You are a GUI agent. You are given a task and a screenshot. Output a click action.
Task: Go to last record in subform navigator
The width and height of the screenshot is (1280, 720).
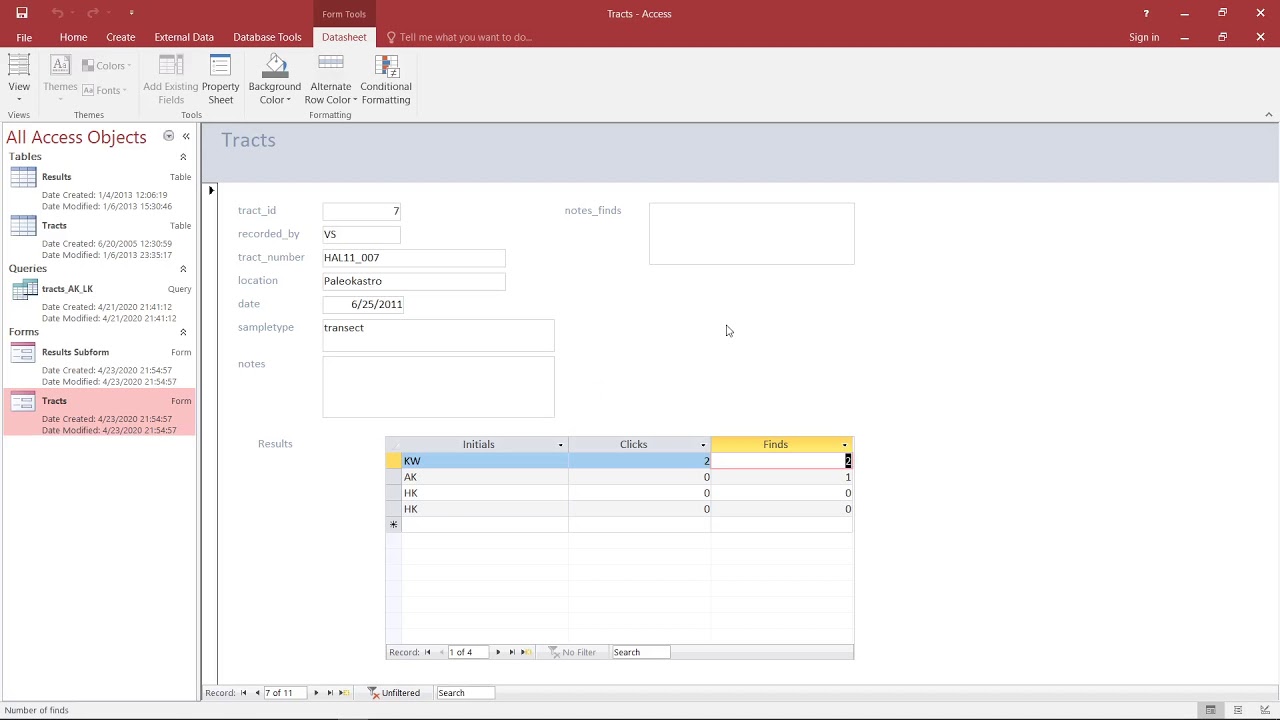coord(512,652)
